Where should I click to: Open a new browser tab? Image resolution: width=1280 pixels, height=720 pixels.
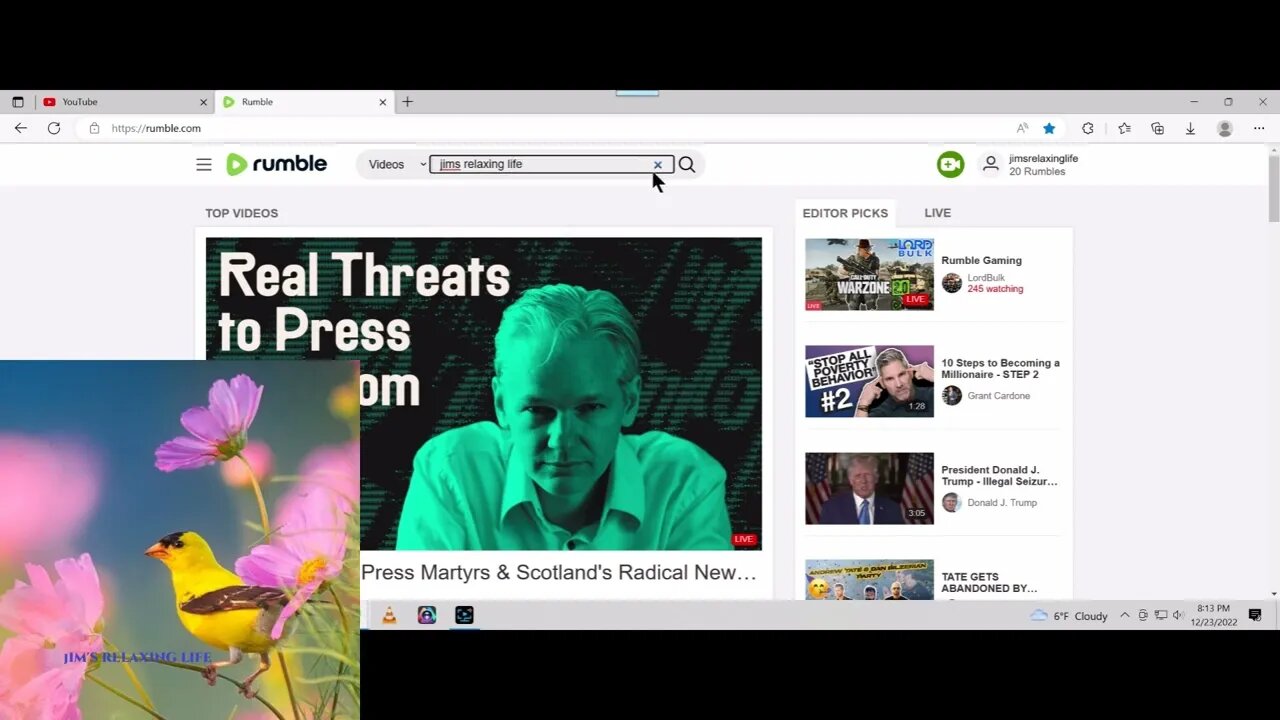point(407,102)
